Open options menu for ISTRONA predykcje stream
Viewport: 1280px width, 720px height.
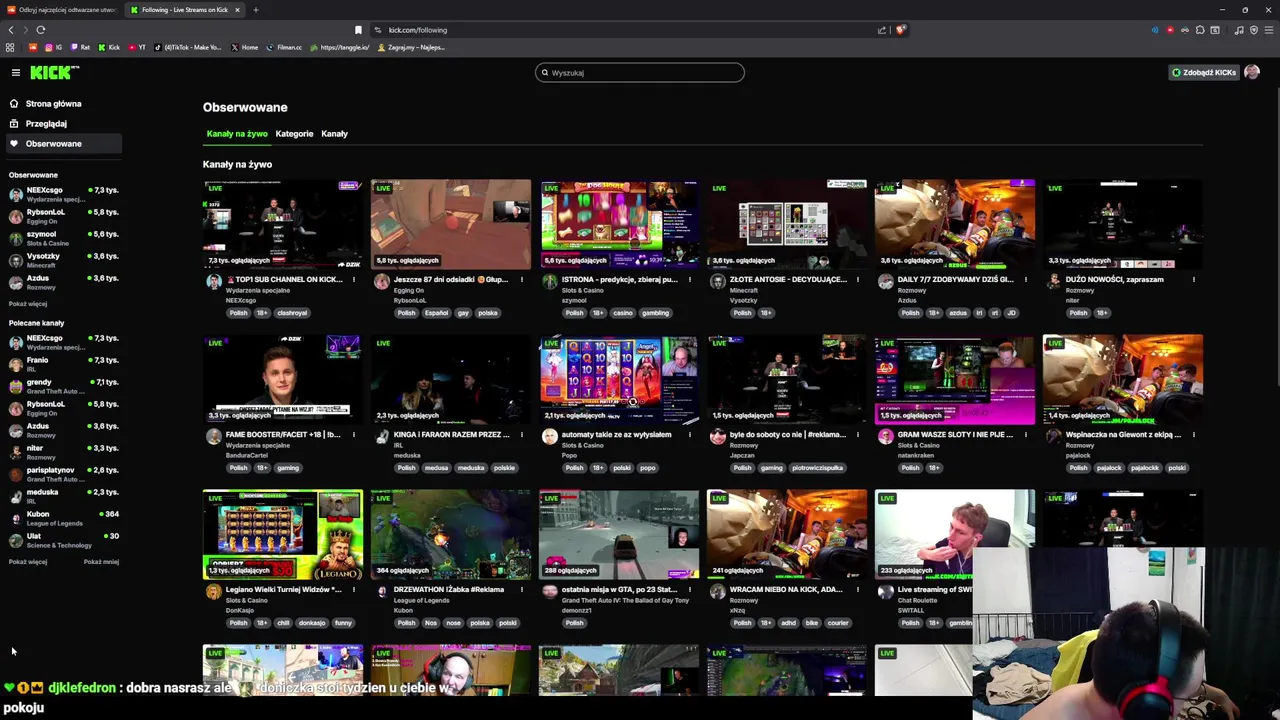pos(689,280)
